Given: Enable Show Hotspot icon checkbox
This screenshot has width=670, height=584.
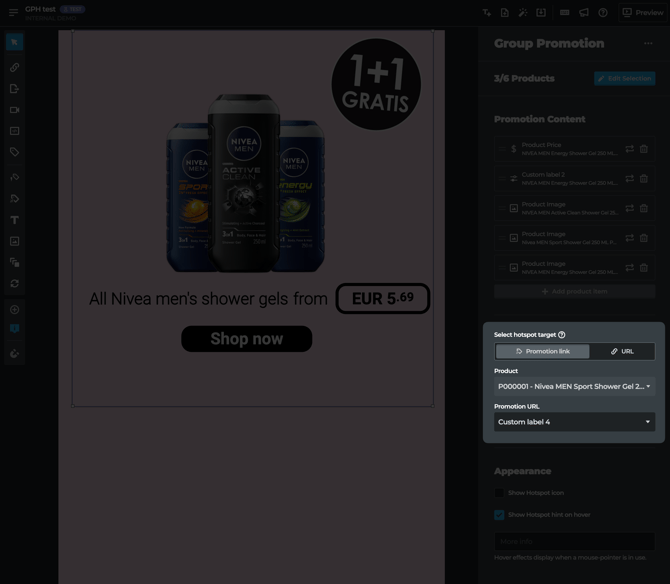Looking at the screenshot, I should pyautogui.click(x=499, y=493).
